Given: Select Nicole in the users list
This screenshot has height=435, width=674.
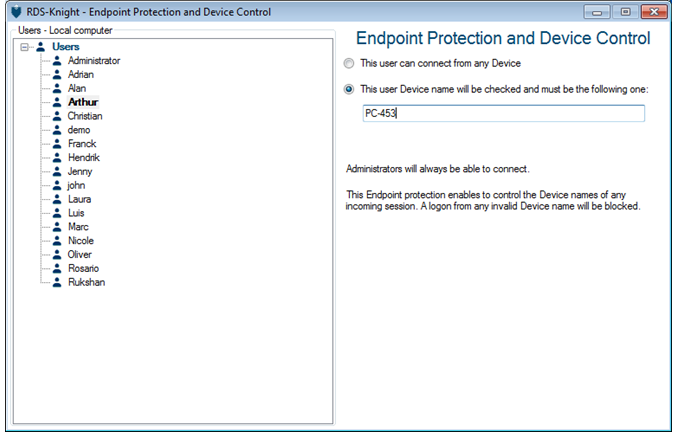Looking at the screenshot, I should coord(82,241).
